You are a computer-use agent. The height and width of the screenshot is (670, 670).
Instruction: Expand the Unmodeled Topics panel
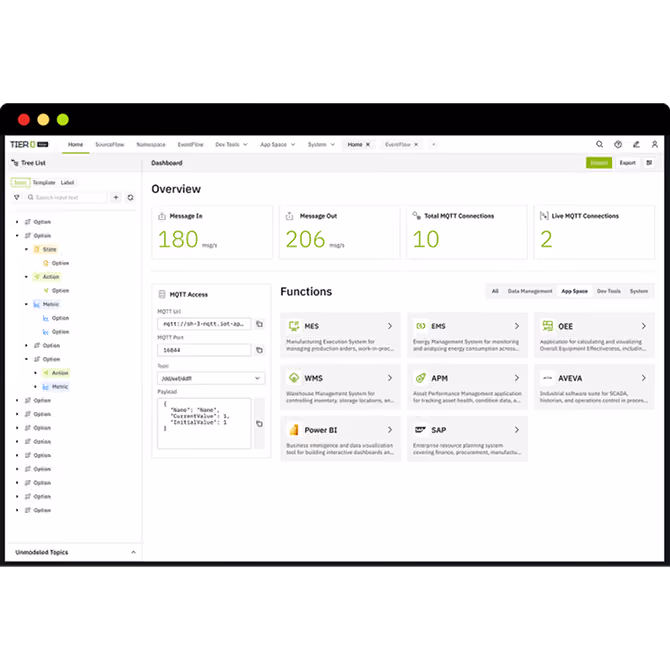[133, 552]
